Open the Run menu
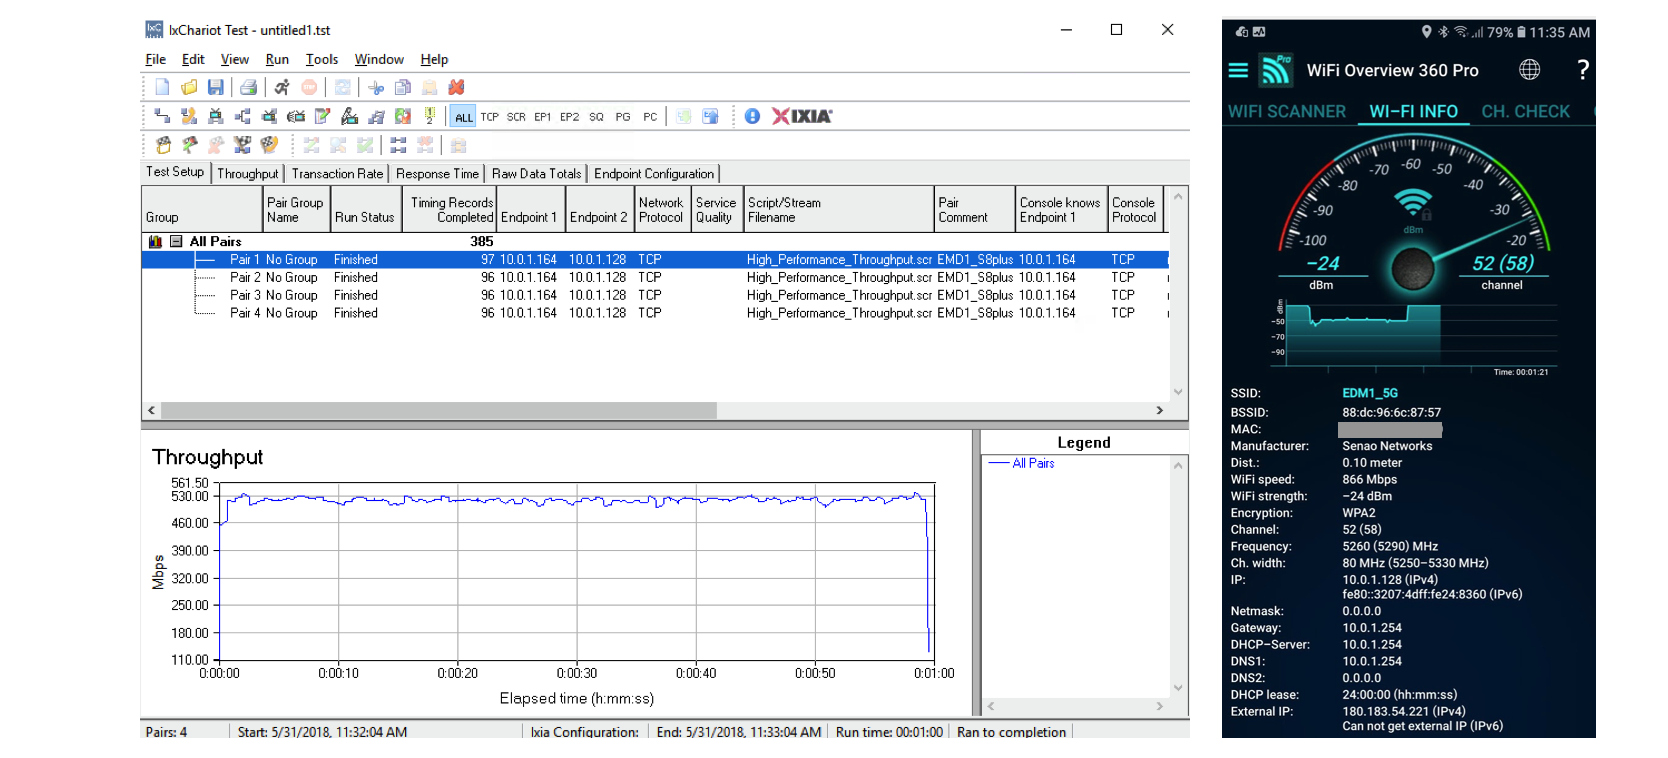The image size is (1668, 758). click(x=277, y=60)
